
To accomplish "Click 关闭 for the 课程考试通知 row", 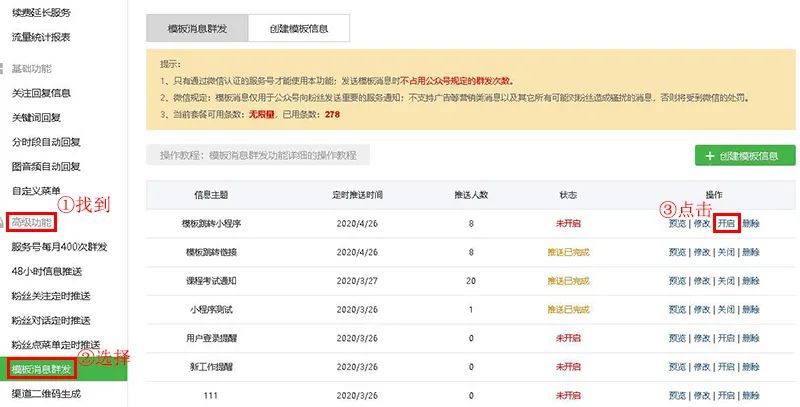I will pos(727,281).
